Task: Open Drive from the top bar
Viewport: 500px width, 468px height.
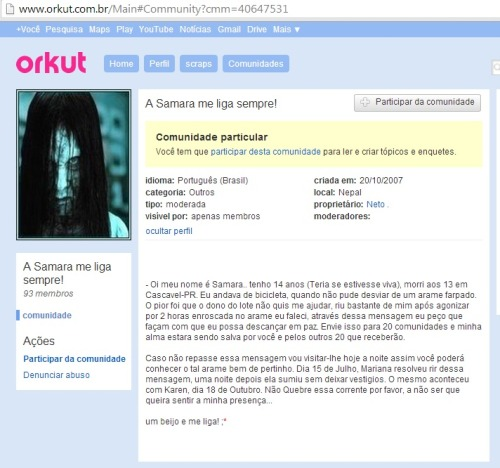Action: point(257,29)
